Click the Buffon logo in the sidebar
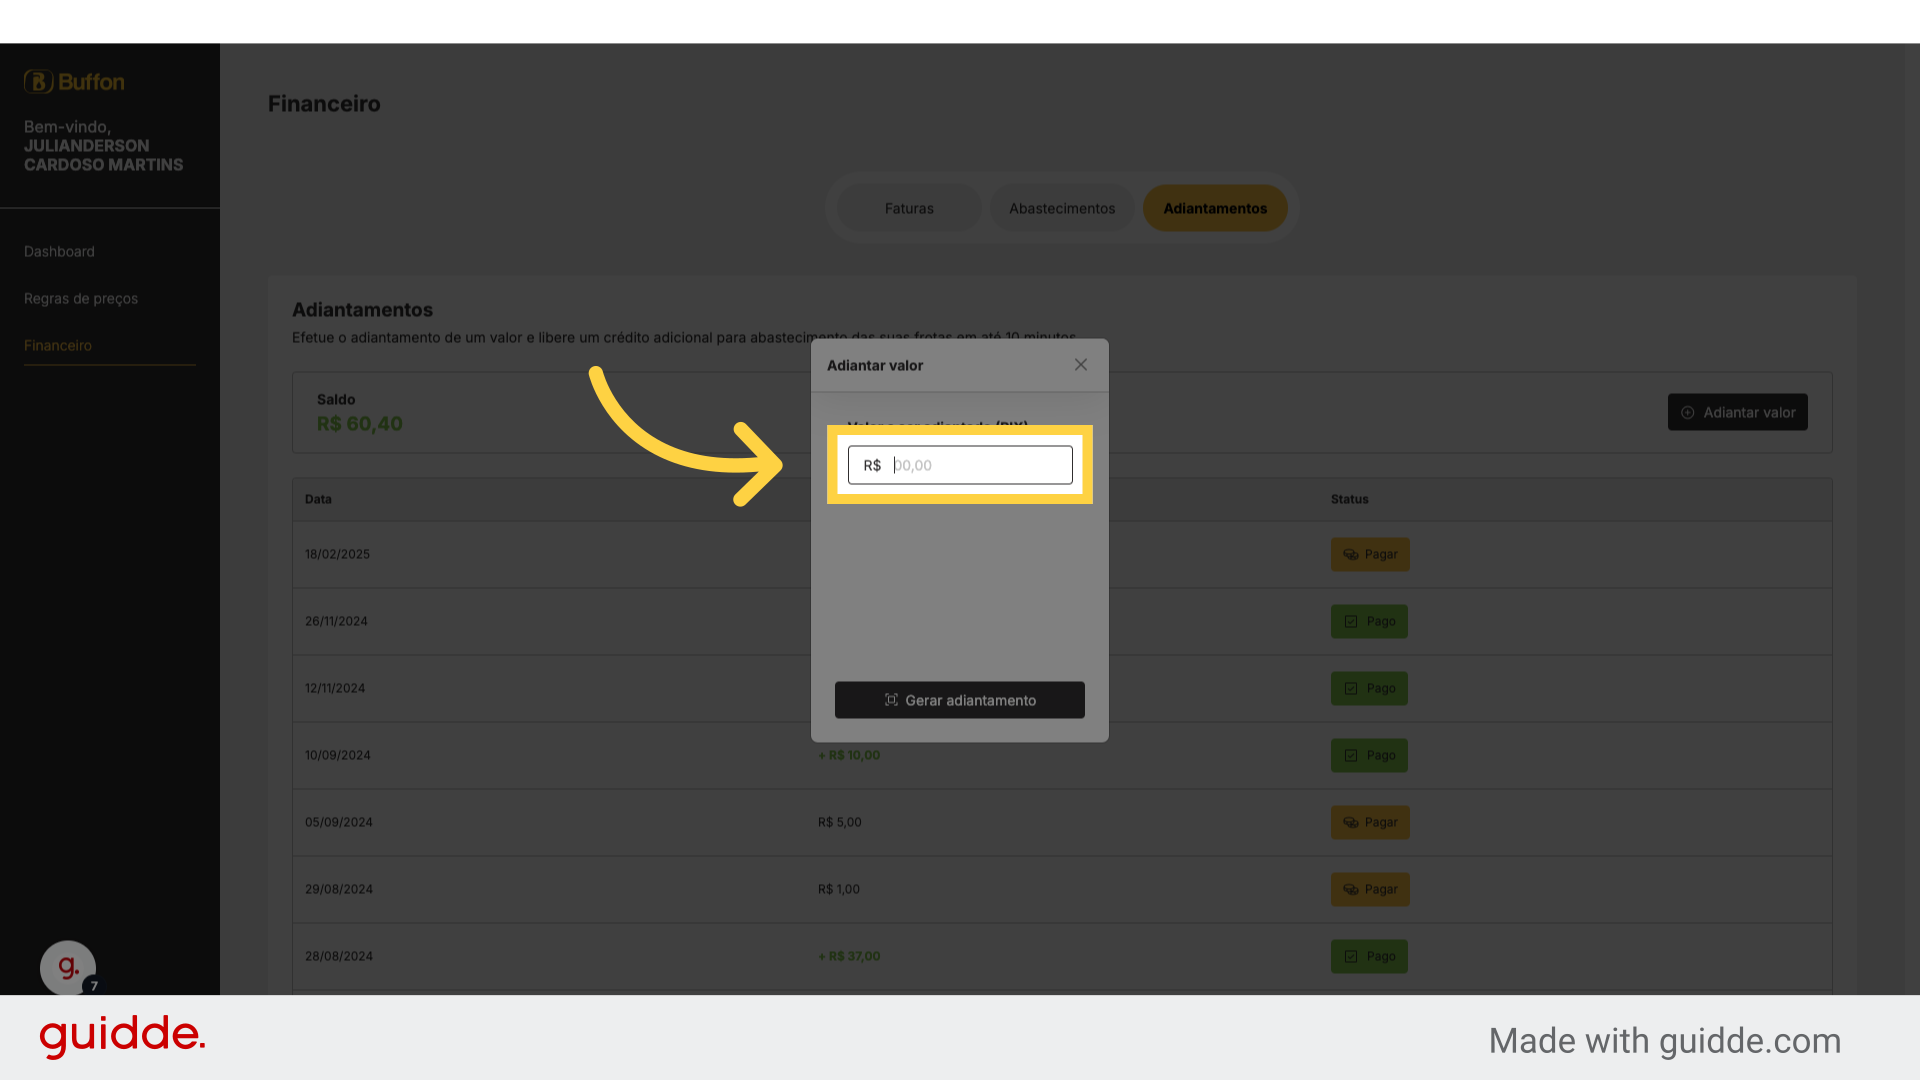 pos(74,82)
